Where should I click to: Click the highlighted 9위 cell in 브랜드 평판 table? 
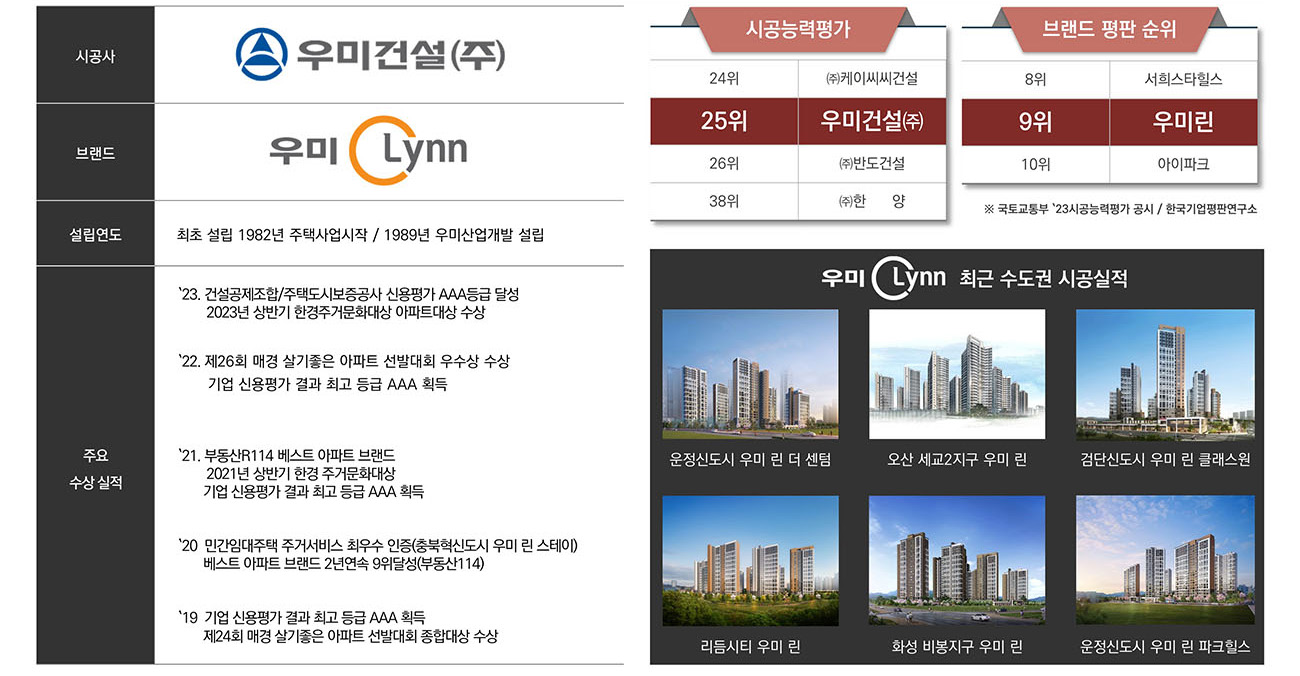point(1036,121)
